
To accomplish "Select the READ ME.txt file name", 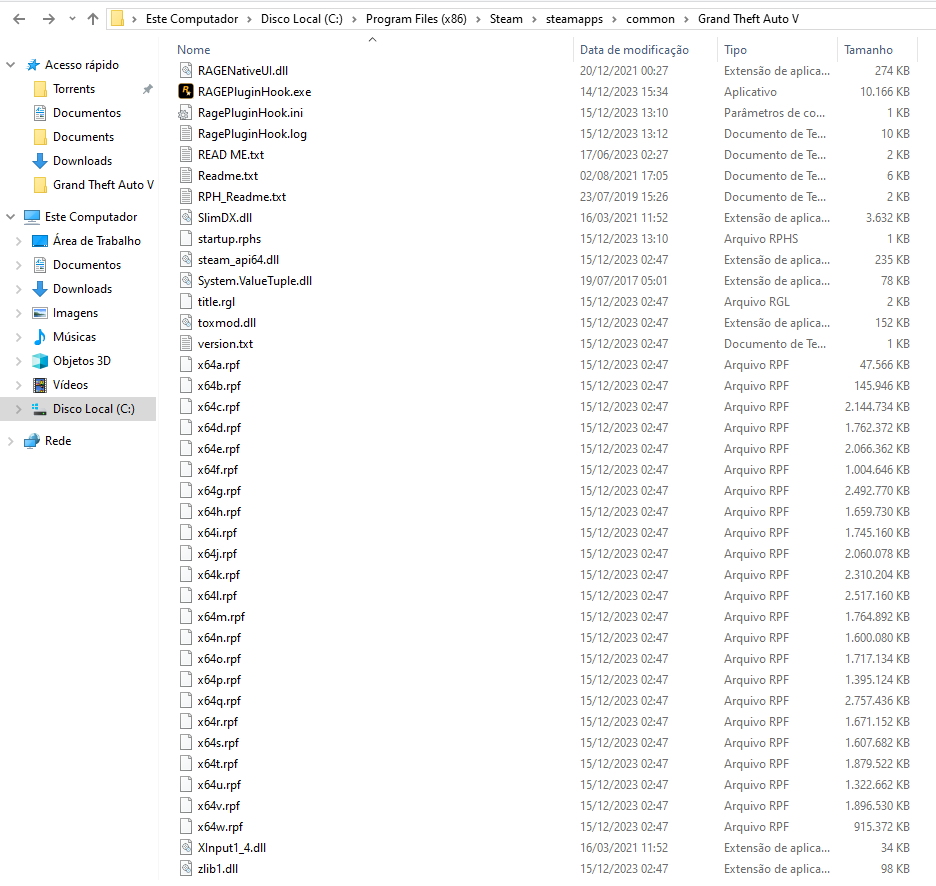I will [x=231, y=155].
